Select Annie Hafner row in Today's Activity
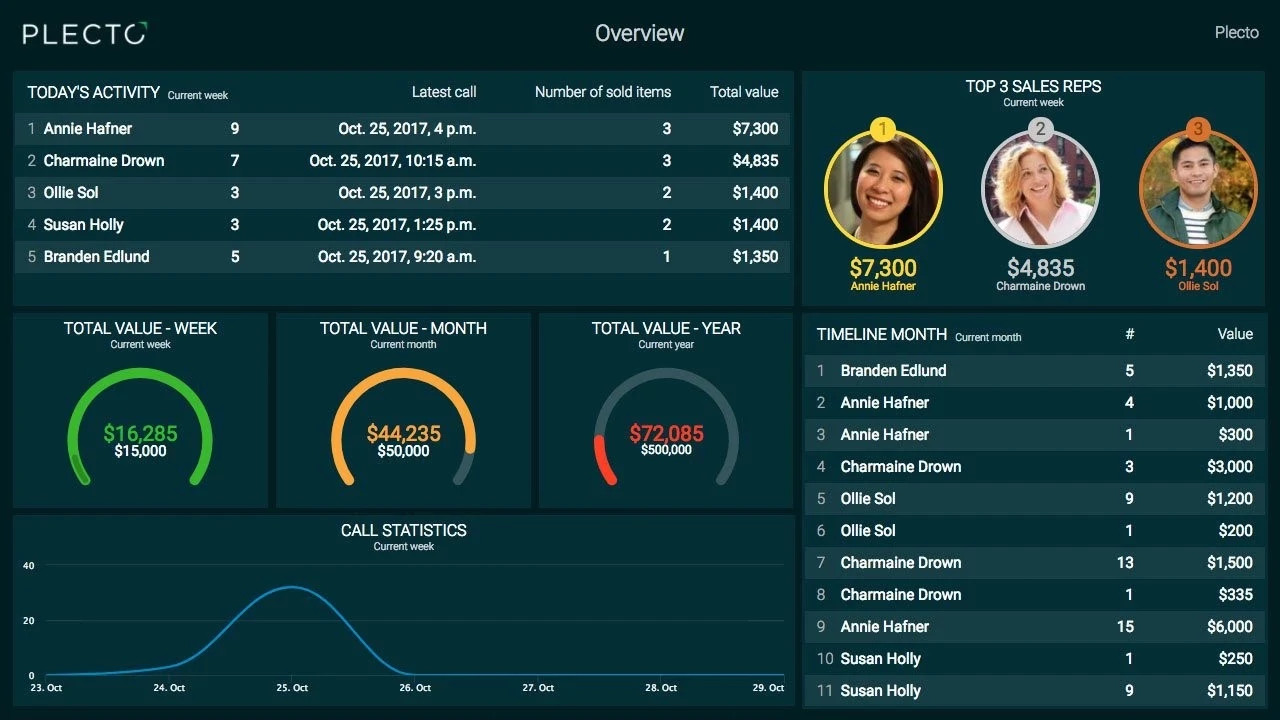Image resolution: width=1280 pixels, height=720 pixels. pos(402,128)
